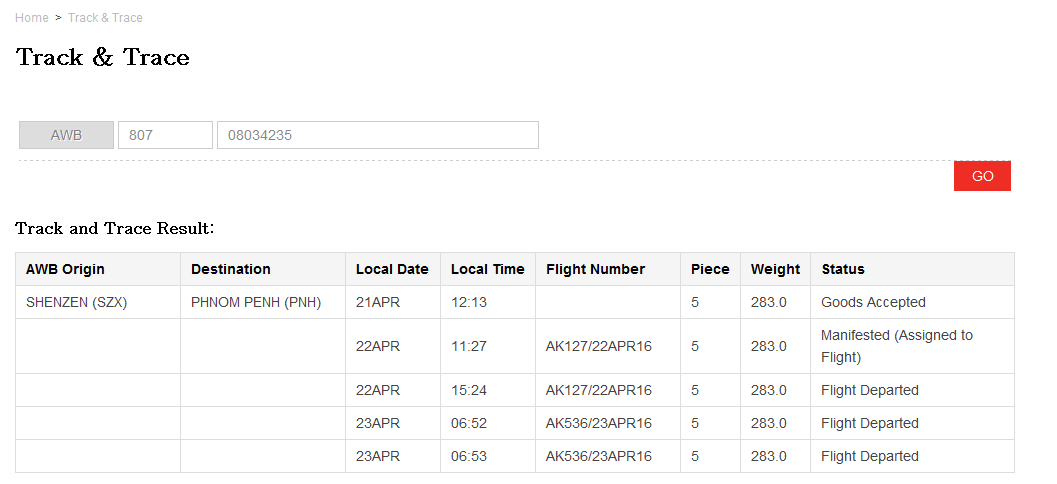Select the Track & Trace breadcrumb
This screenshot has height=484, width=1057.
tap(105, 18)
